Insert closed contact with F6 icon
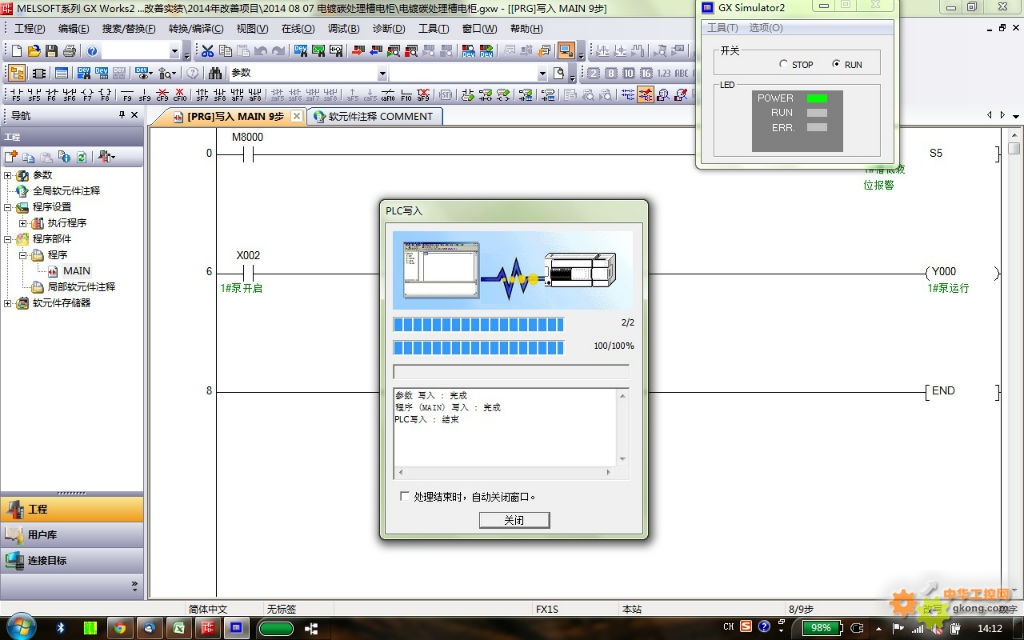This screenshot has width=1024, height=640. [x=52, y=95]
